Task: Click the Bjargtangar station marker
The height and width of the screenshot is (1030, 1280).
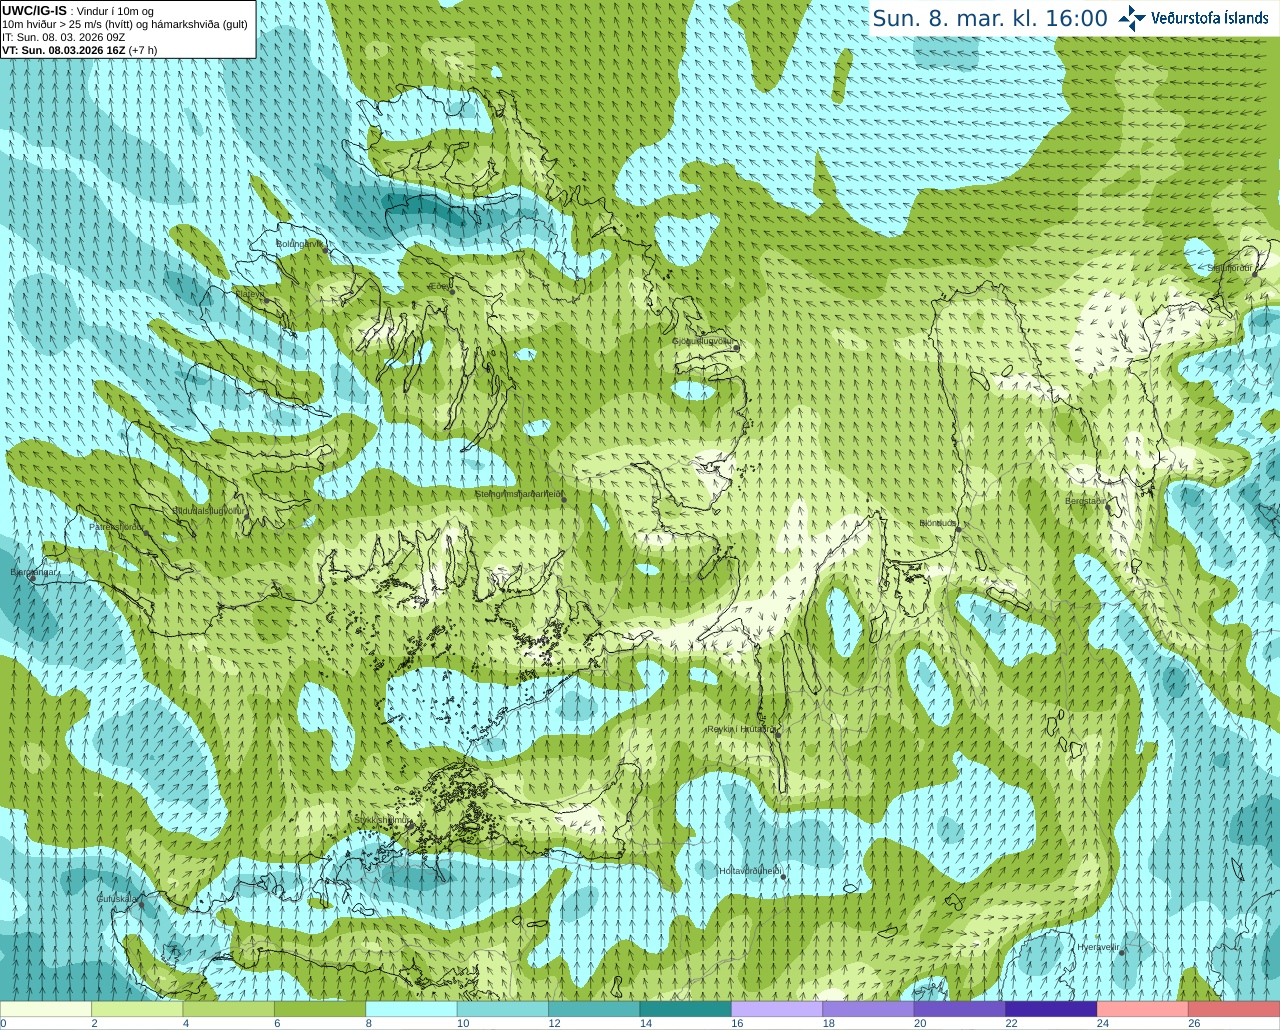Action: coord(33,578)
